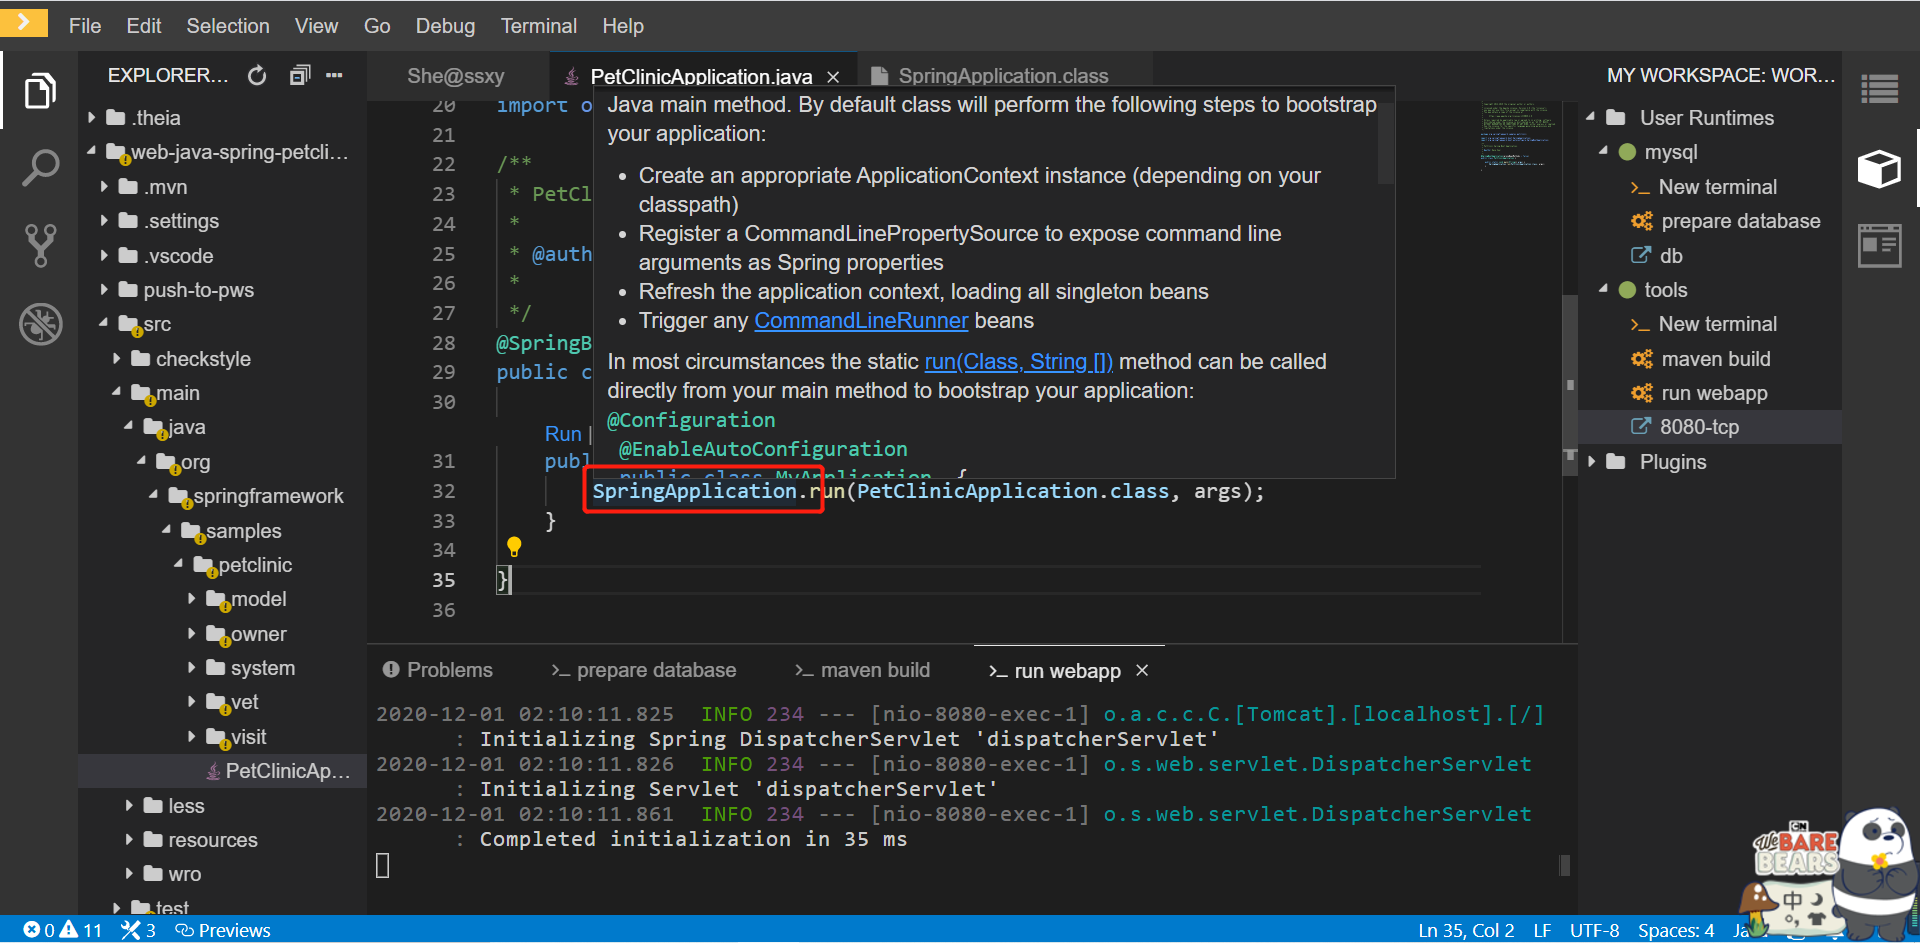Run the run webapp gear icon
1920x943 pixels.
tap(1642, 393)
